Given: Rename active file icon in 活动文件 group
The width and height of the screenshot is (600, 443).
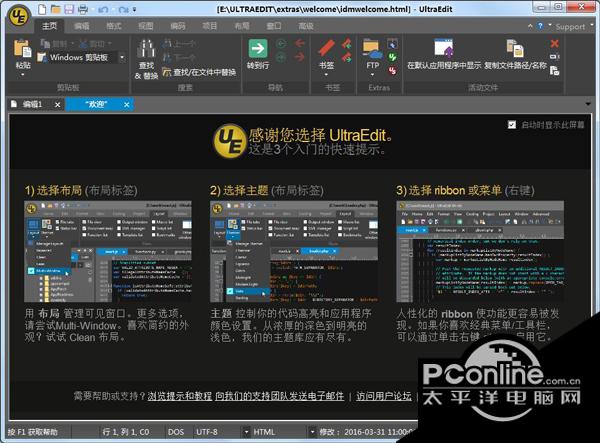Looking at the screenshot, I should (554, 57).
